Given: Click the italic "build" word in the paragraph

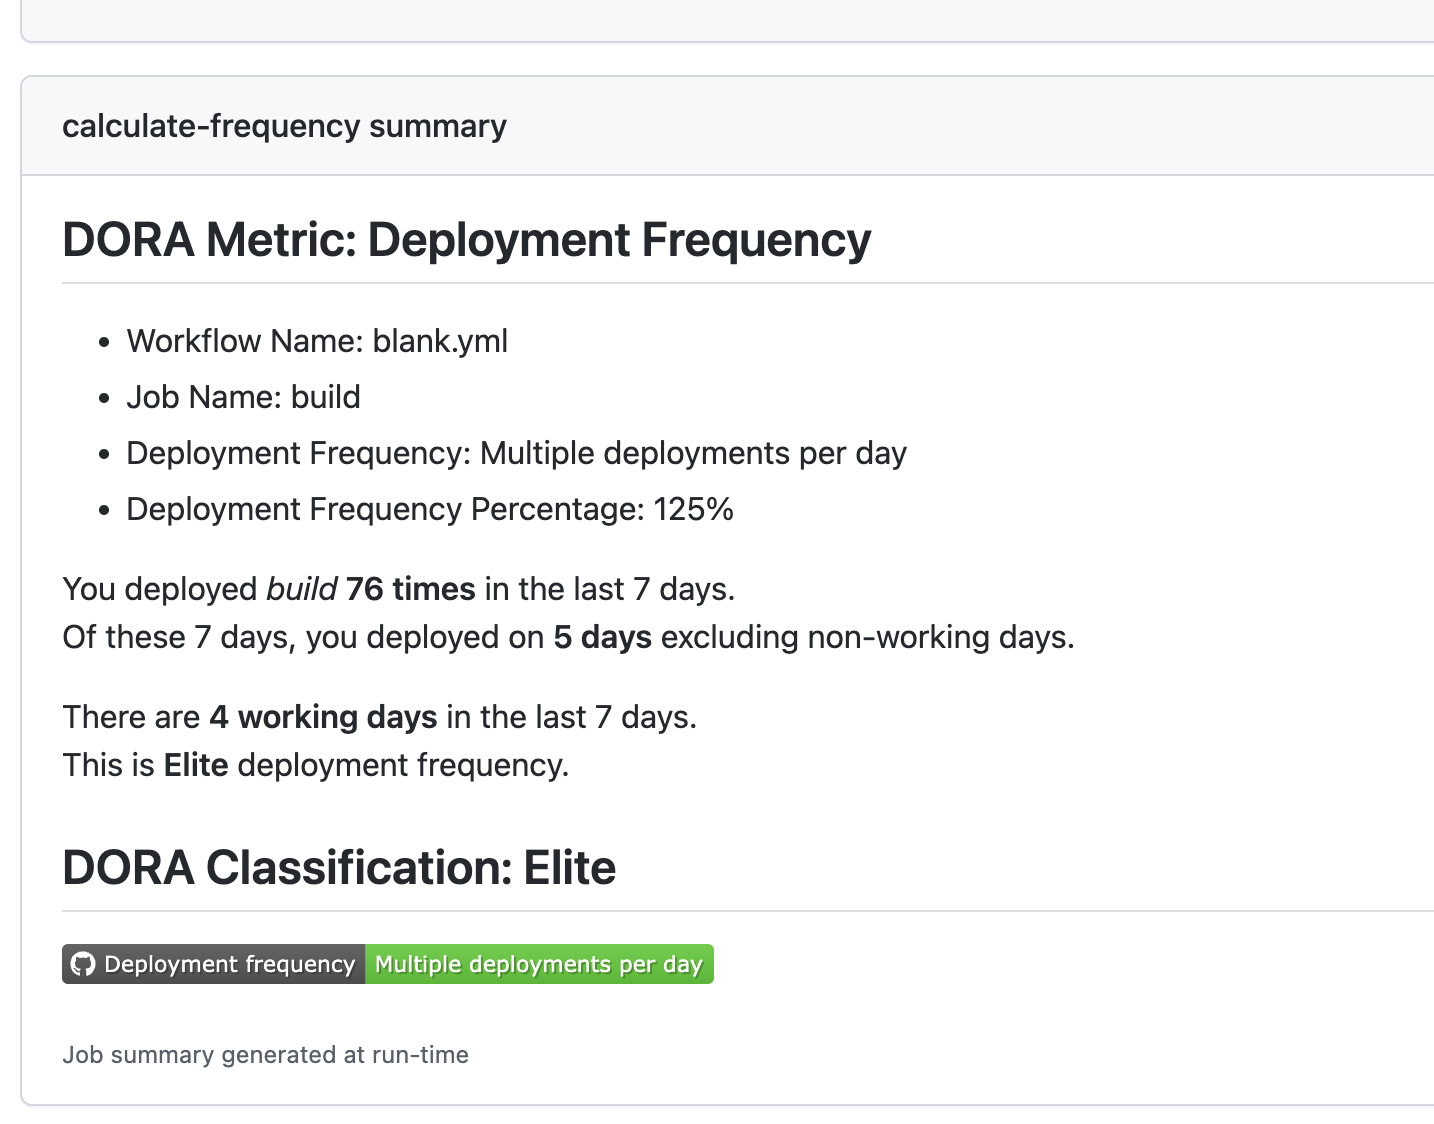Looking at the screenshot, I should pos(301,589).
